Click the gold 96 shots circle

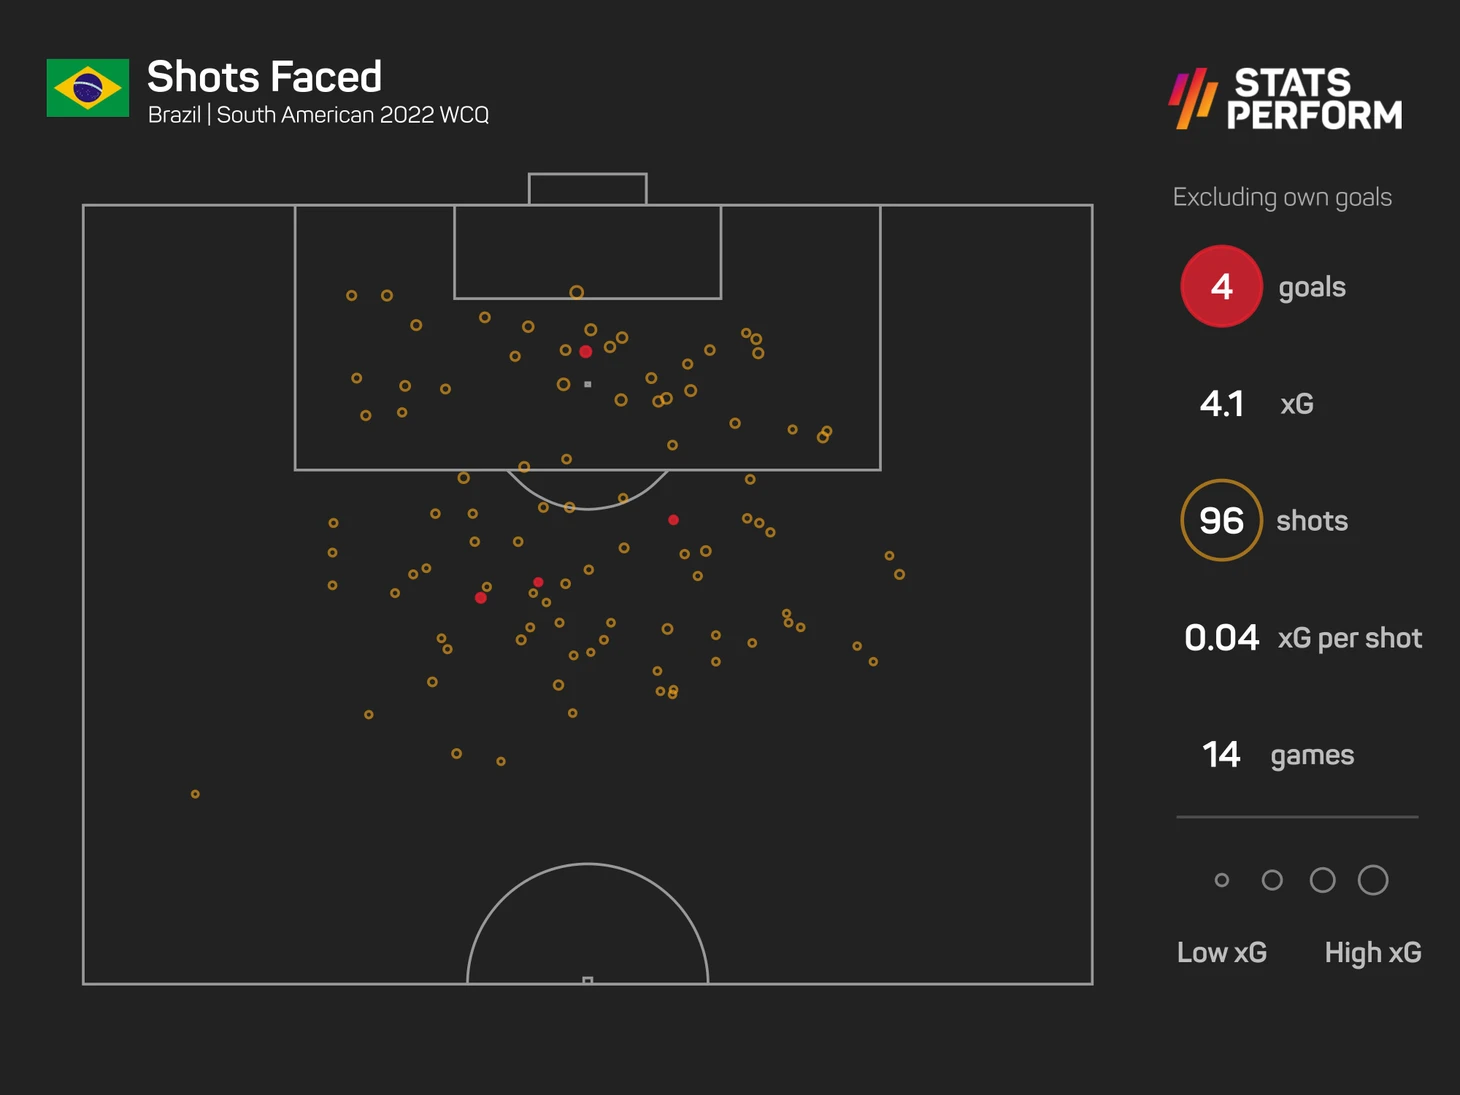1221,520
